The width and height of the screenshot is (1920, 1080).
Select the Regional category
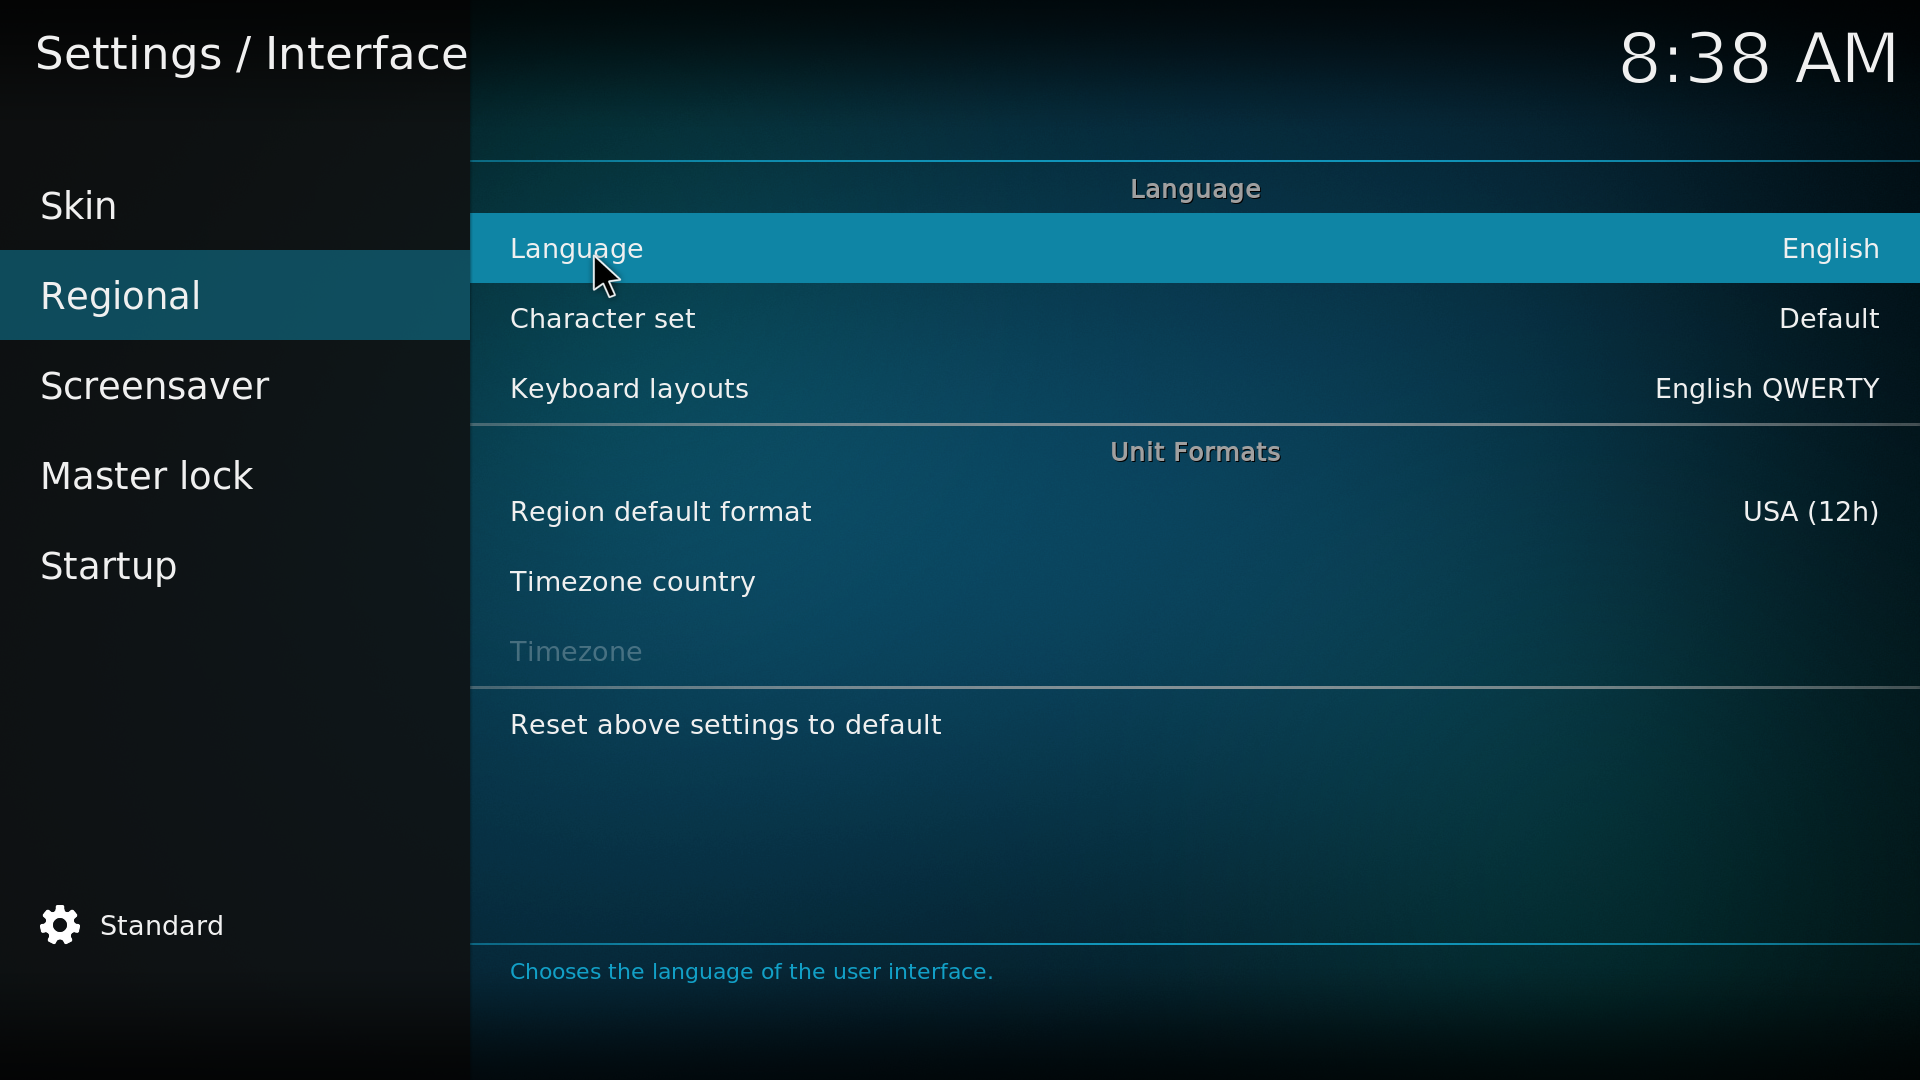click(120, 296)
